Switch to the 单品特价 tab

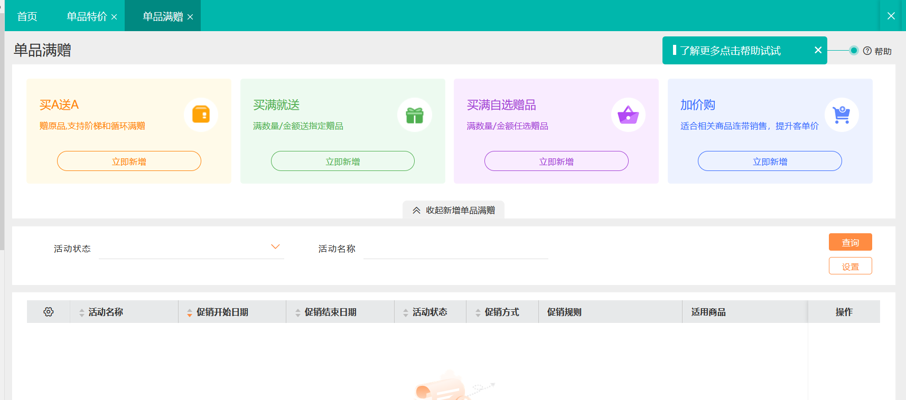(x=87, y=16)
